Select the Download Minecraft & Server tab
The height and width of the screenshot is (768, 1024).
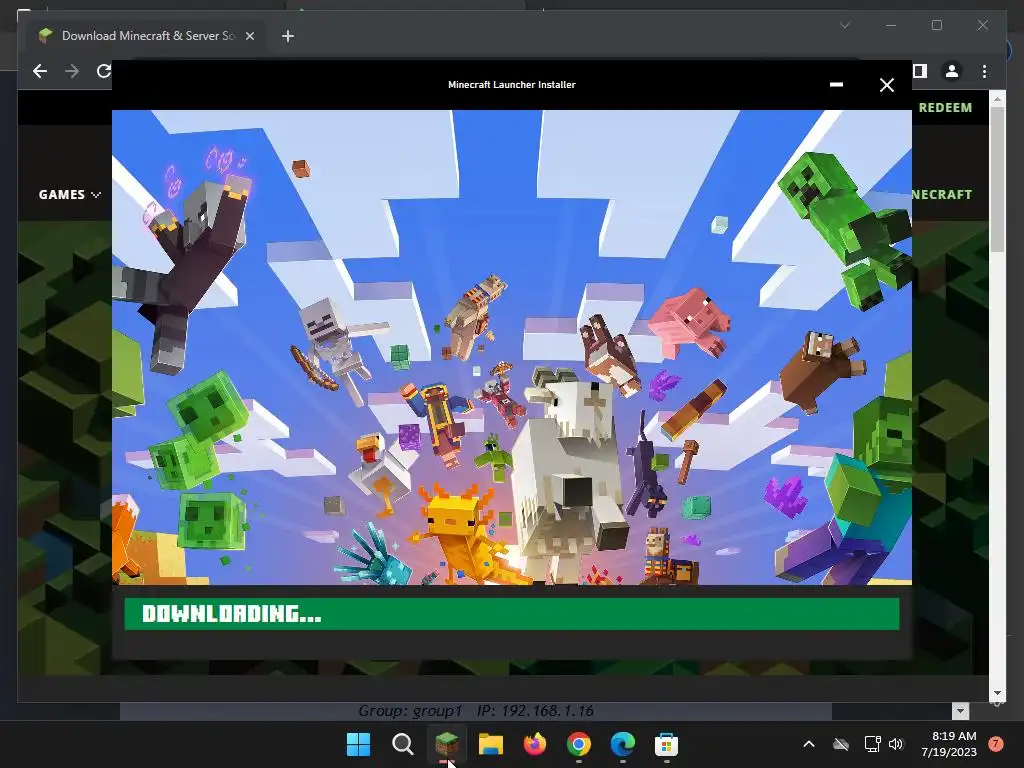[x=146, y=36]
